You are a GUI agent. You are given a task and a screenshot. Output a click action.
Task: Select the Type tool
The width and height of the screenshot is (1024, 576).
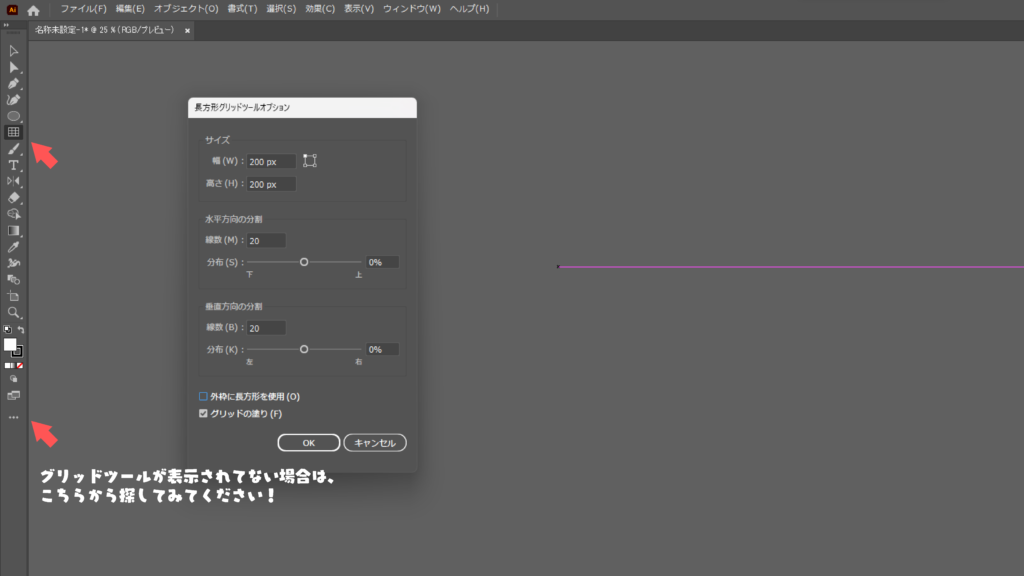[14, 165]
